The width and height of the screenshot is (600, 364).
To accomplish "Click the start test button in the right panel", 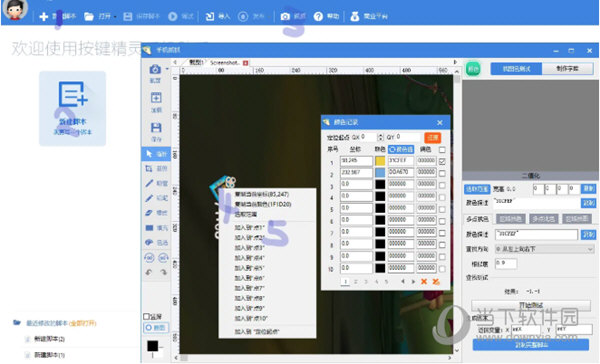I will (531, 305).
